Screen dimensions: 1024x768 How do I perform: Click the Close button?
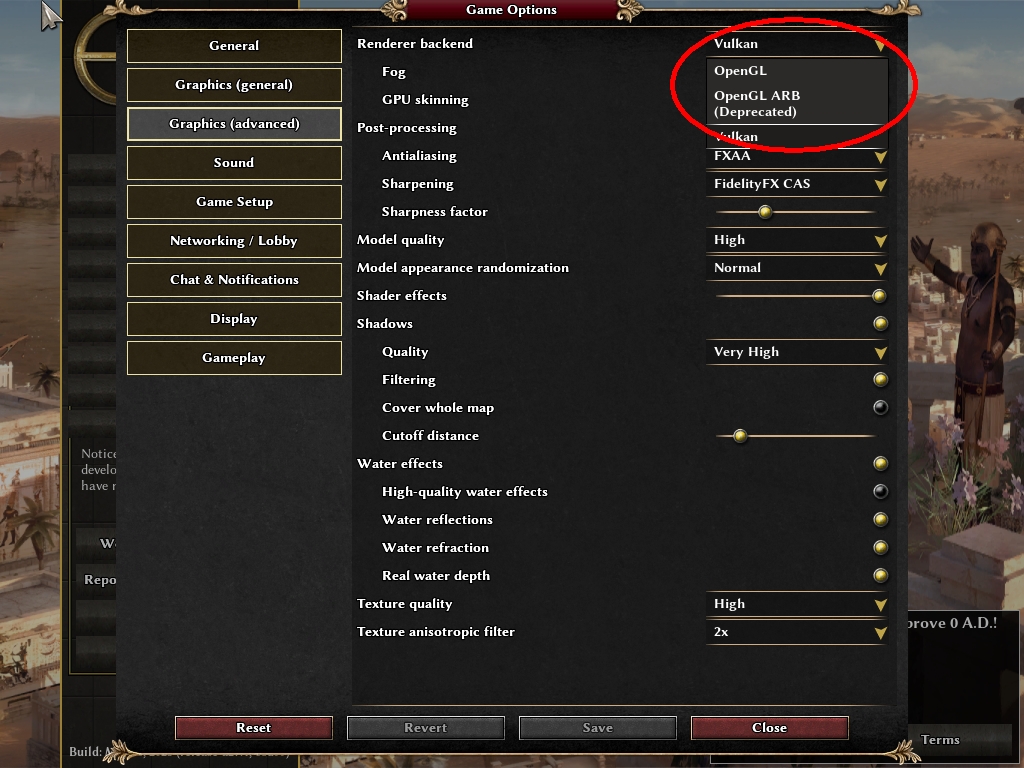(x=769, y=728)
